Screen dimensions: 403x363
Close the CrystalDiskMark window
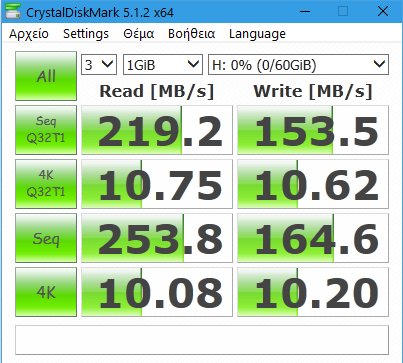coord(383,12)
